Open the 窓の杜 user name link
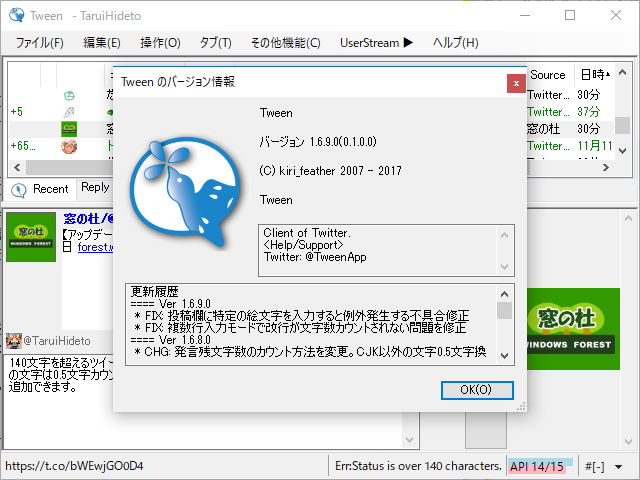The height and width of the screenshot is (480, 640). (88, 219)
